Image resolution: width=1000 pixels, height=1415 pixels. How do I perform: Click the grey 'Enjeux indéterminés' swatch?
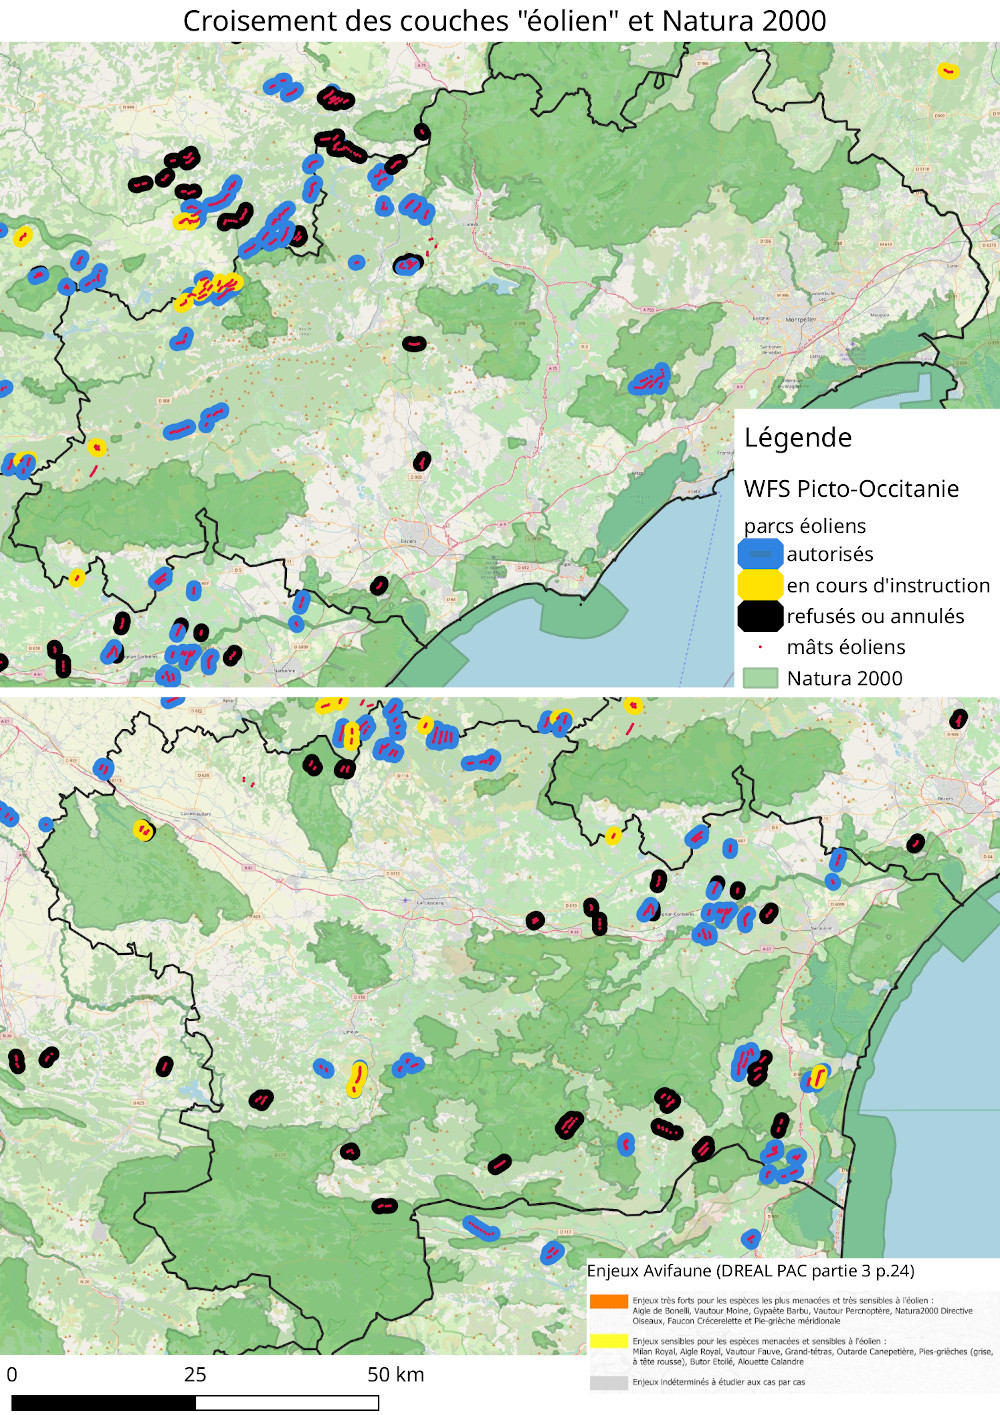click(x=608, y=1383)
